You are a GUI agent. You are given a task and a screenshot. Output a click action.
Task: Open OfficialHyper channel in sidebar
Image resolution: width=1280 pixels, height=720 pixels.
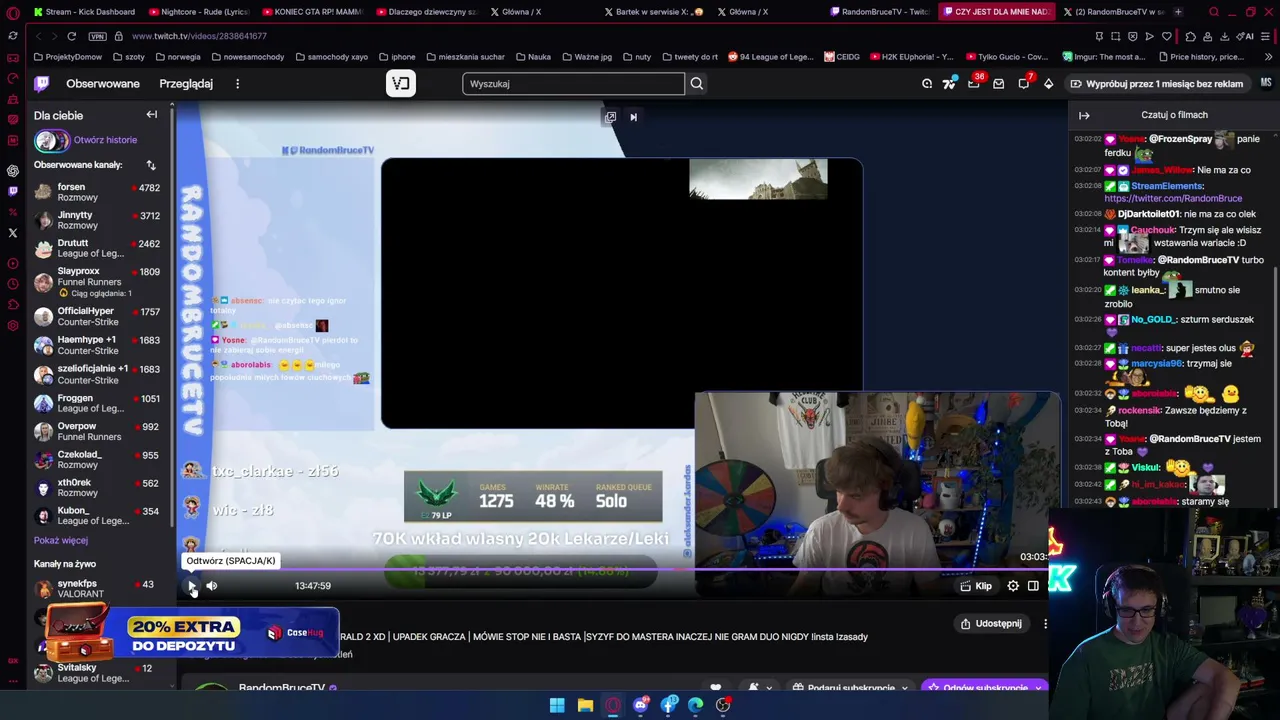tap(98, 316)
